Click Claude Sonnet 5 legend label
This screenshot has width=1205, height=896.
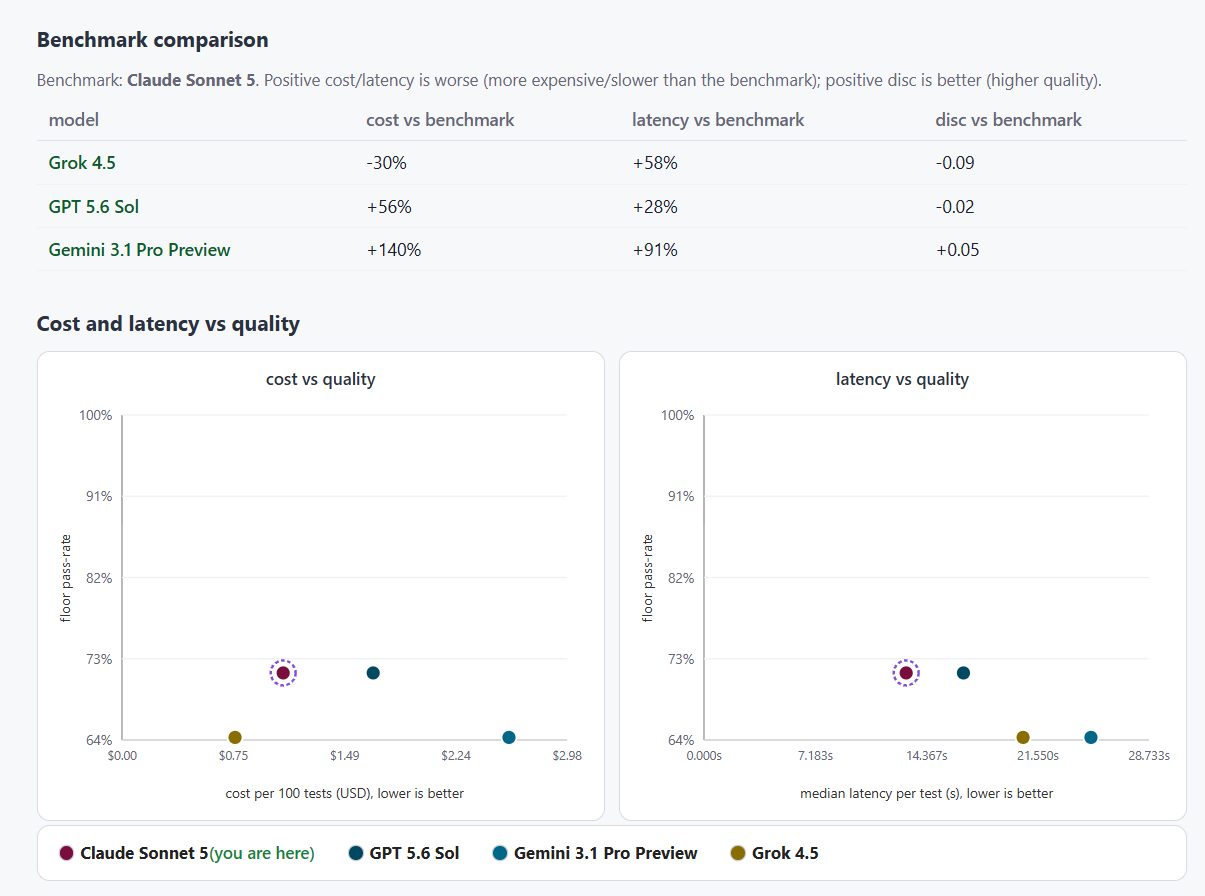coord(144,853)
